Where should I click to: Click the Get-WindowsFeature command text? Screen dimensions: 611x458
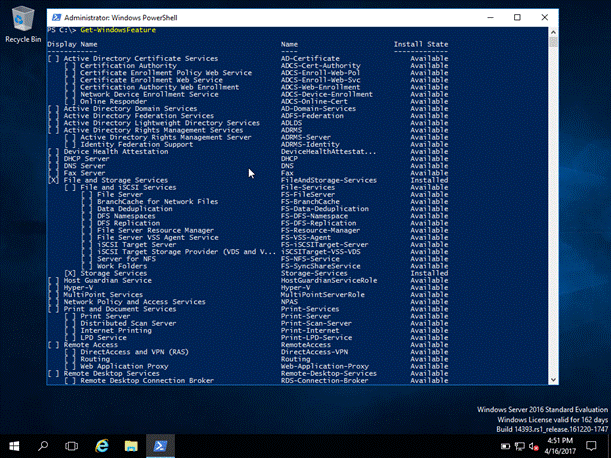click(x=118, y=30)
